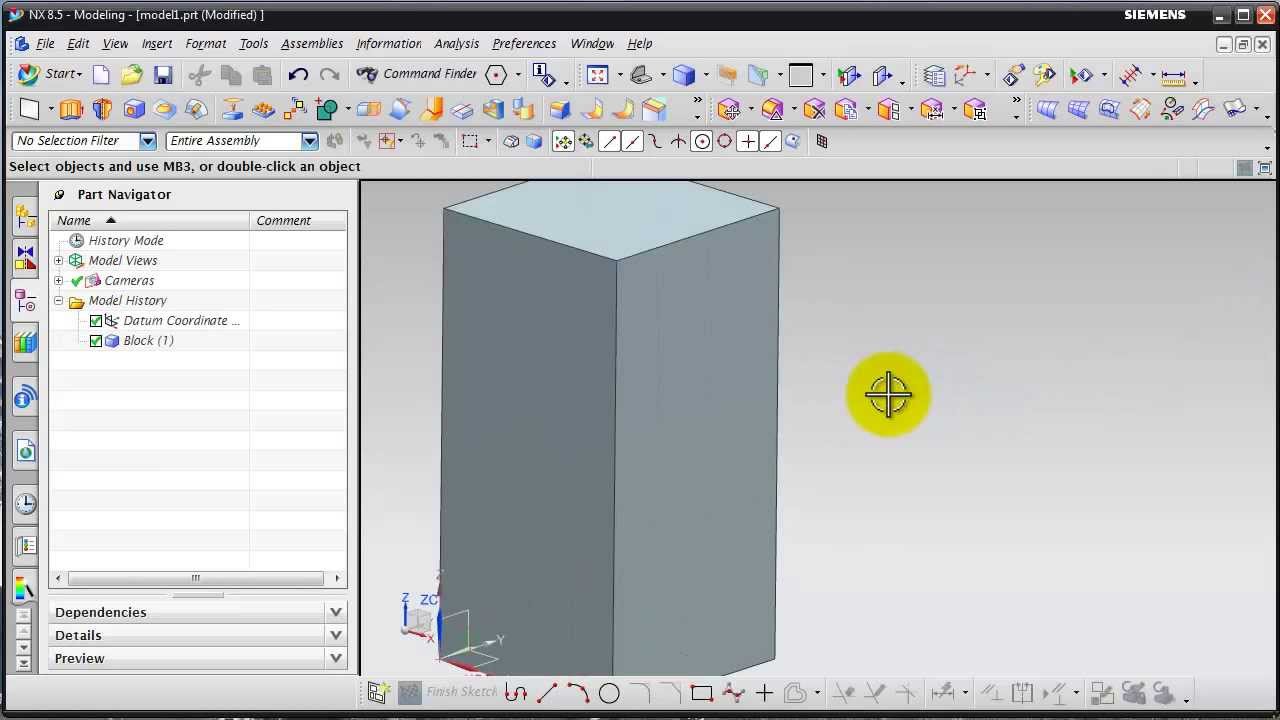Create a new file with the New icon
Image resolution: width=1280 pixels, height=720 pixels.
click(101, 74)
